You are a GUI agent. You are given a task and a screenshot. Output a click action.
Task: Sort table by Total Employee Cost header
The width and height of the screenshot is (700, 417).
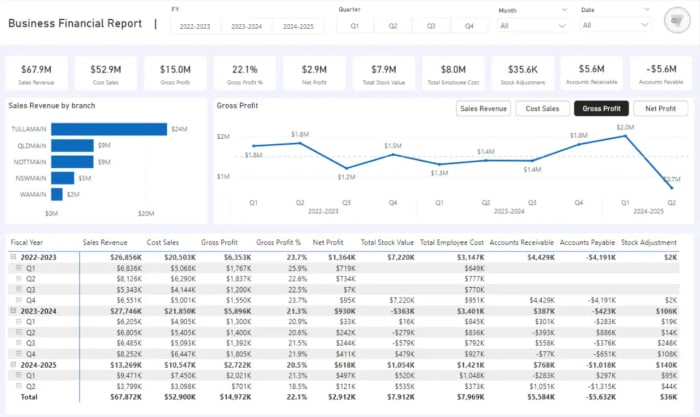pos(452,242)
